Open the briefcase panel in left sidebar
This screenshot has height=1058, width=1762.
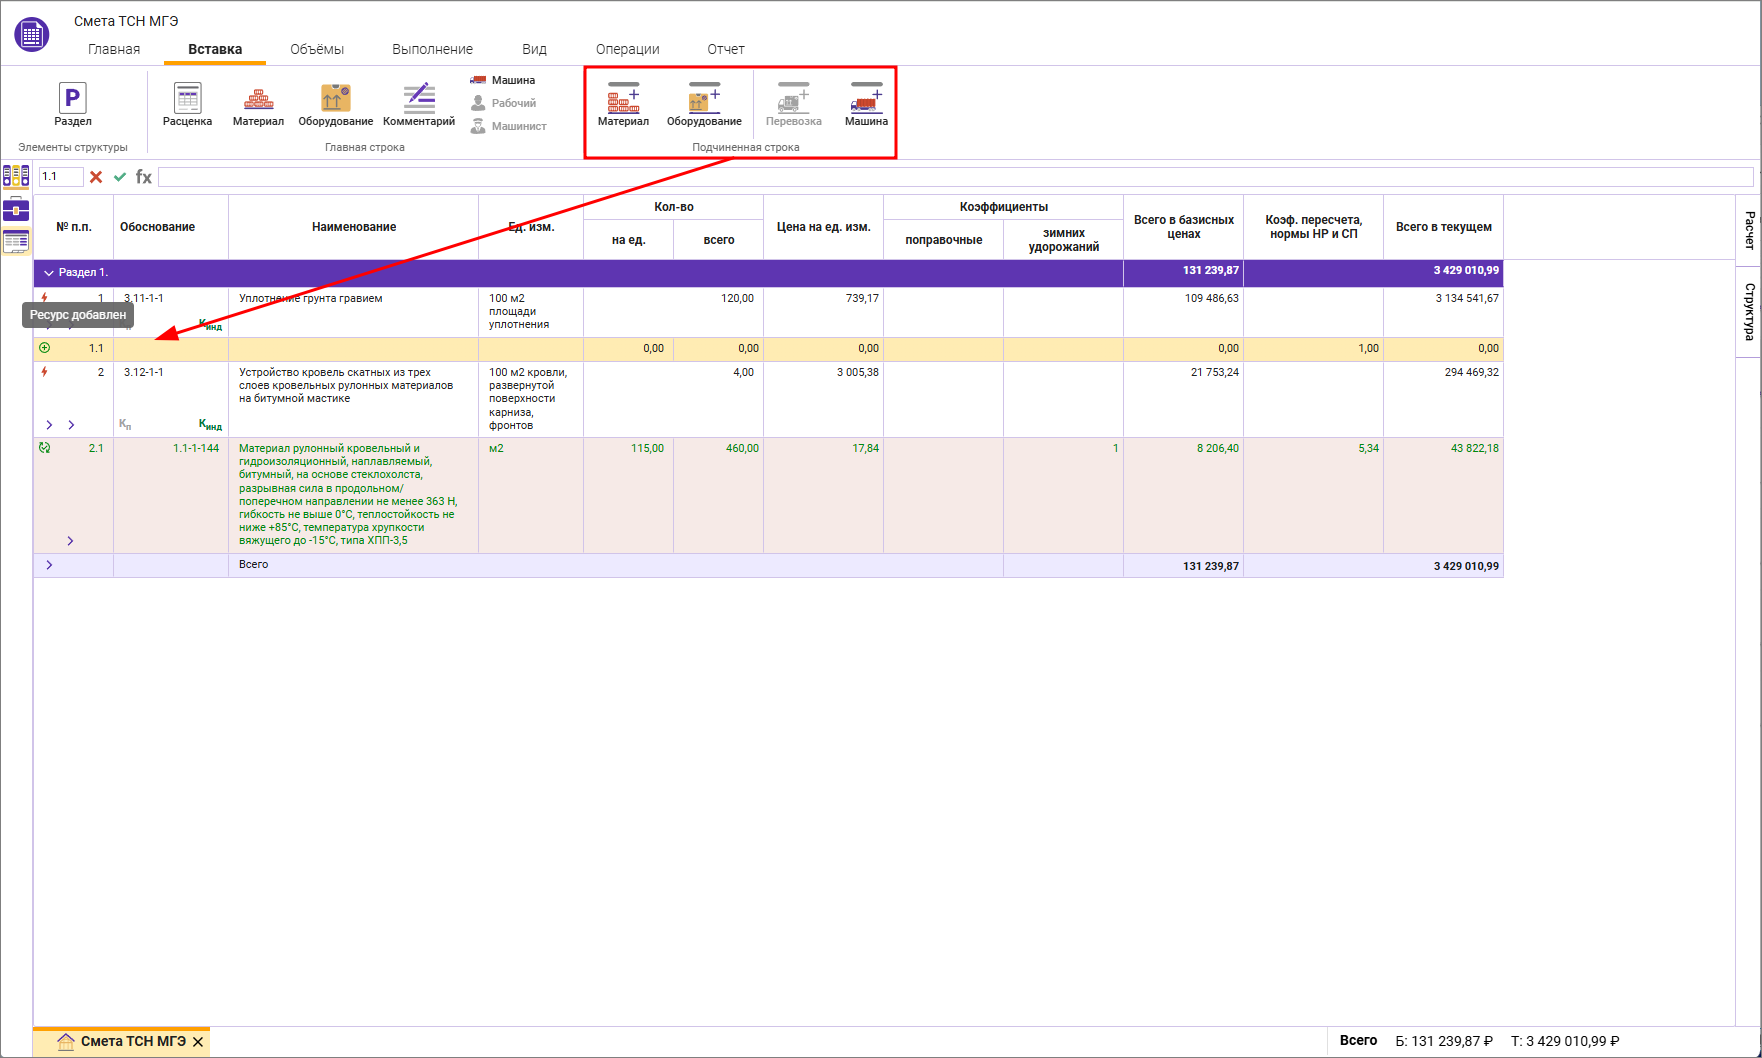[x=16, y=209]
